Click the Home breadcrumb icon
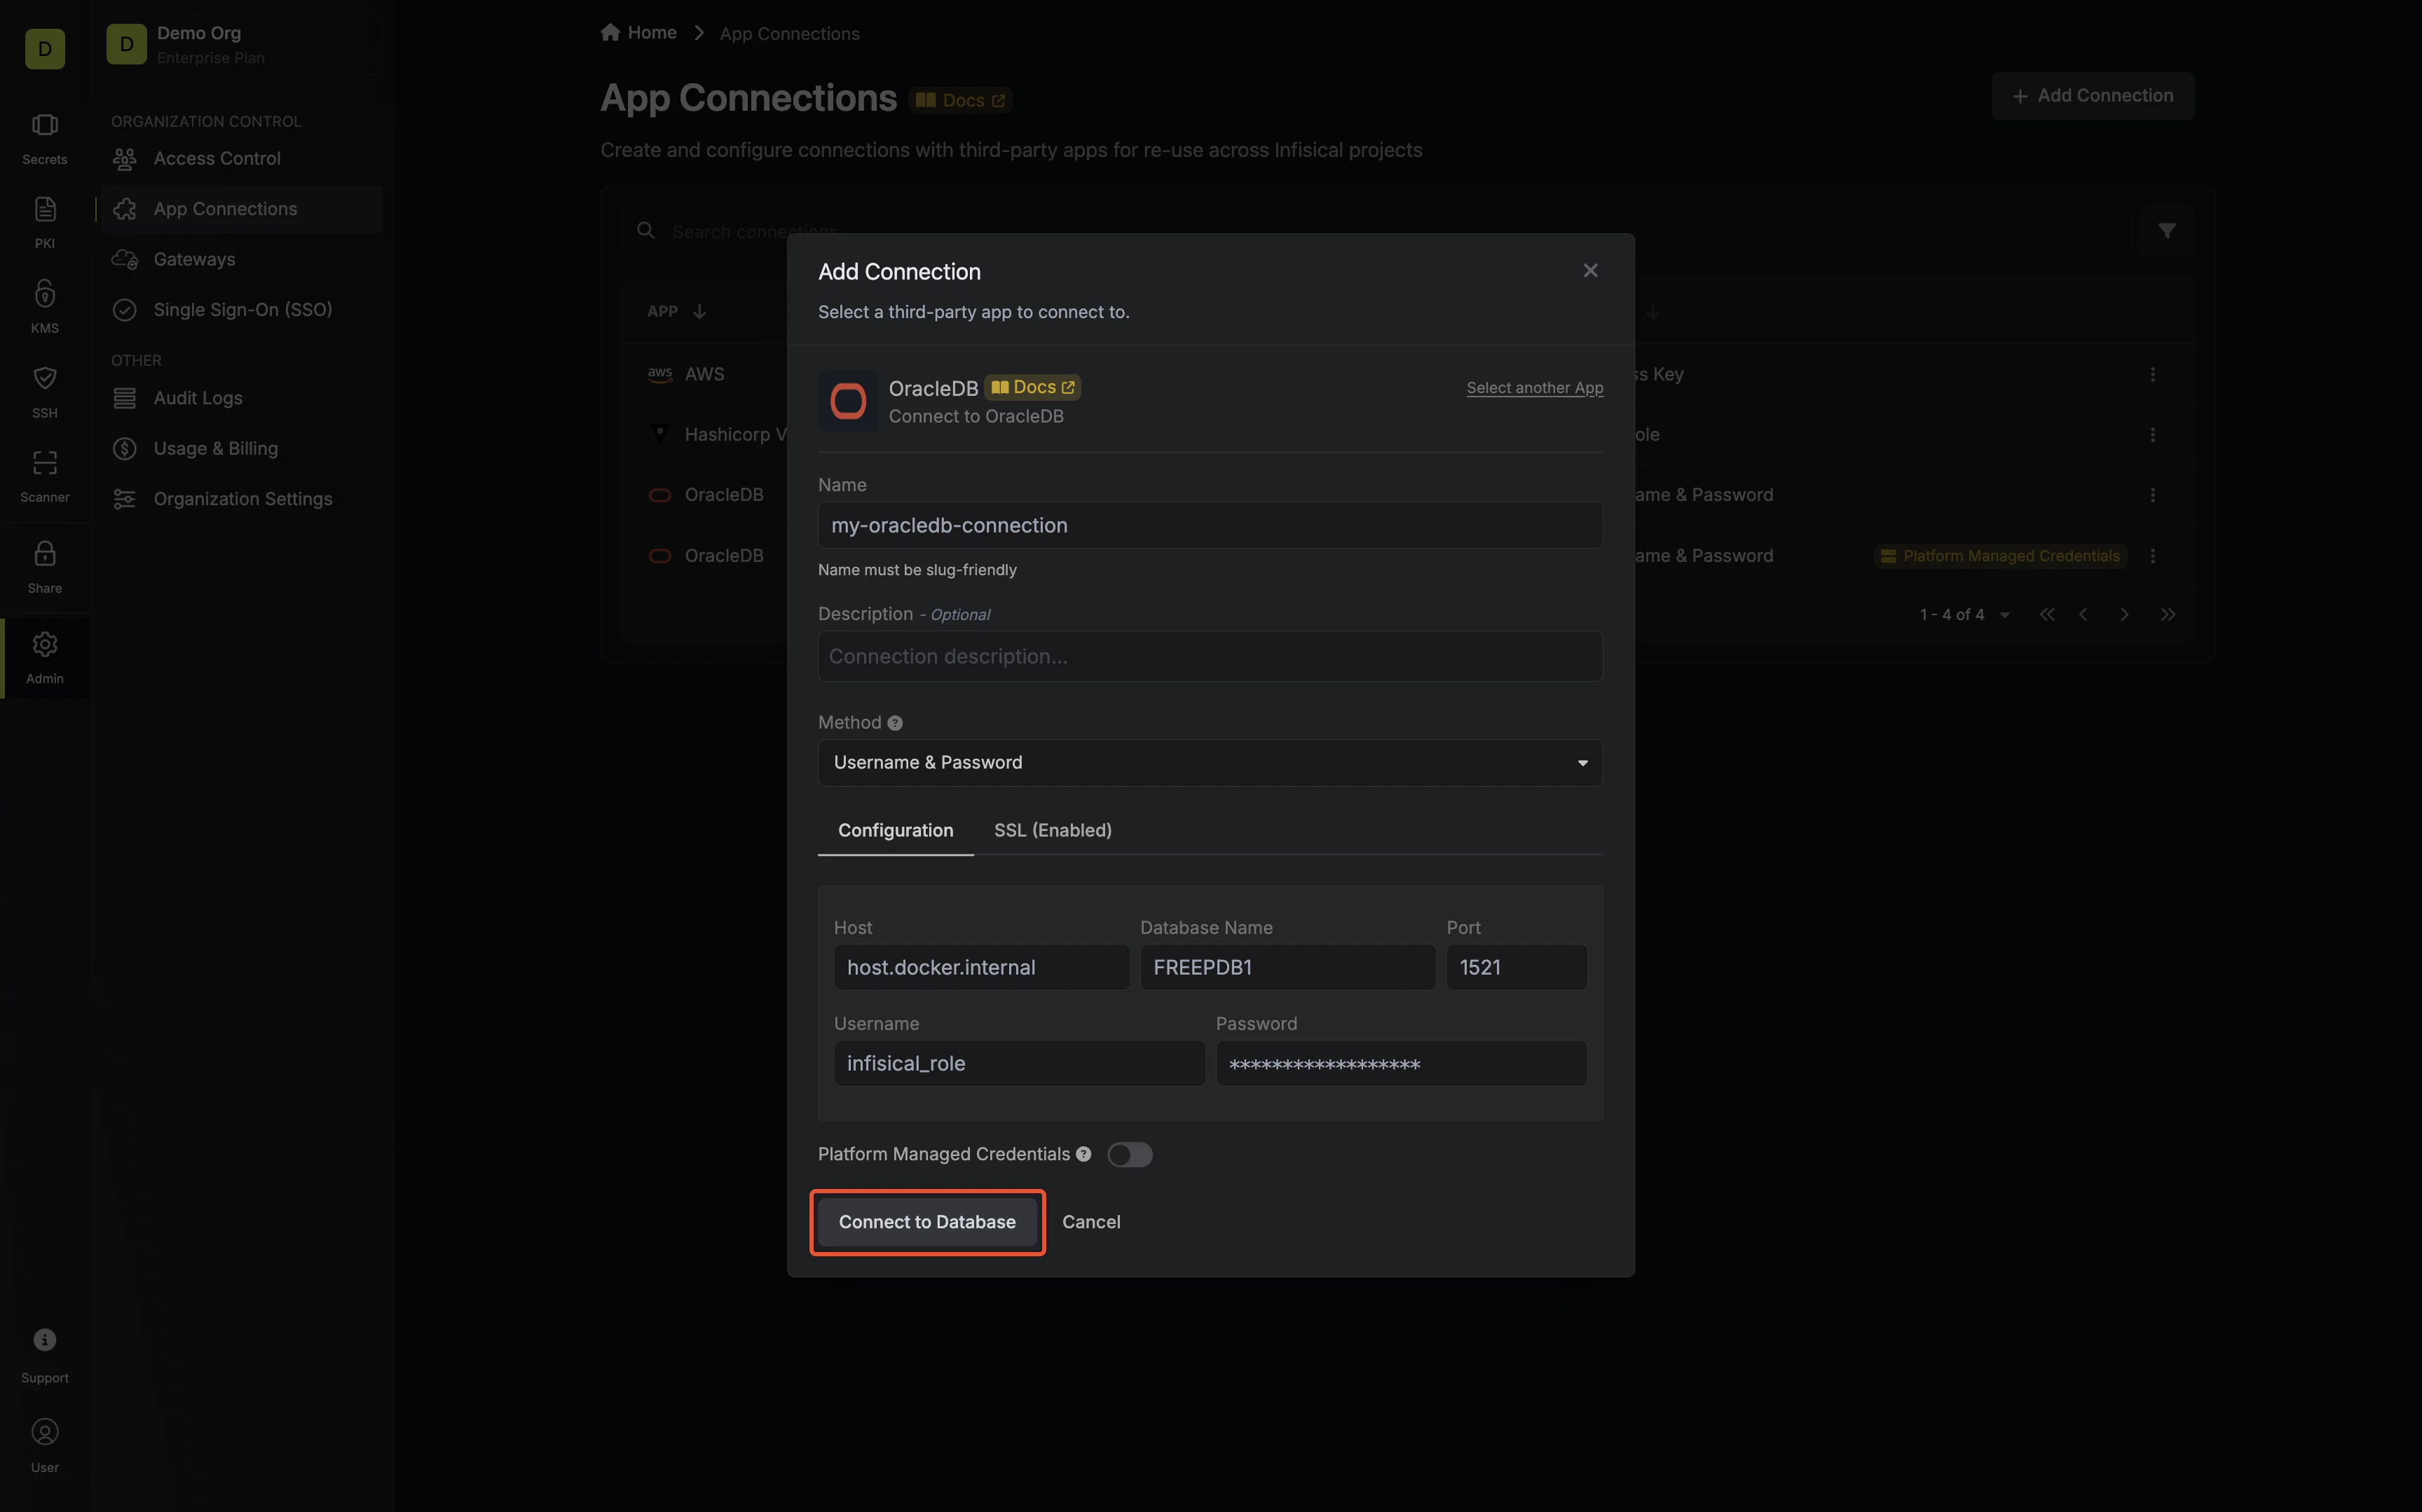This screenshot has width=2422, height=1512. click(610, 32)
